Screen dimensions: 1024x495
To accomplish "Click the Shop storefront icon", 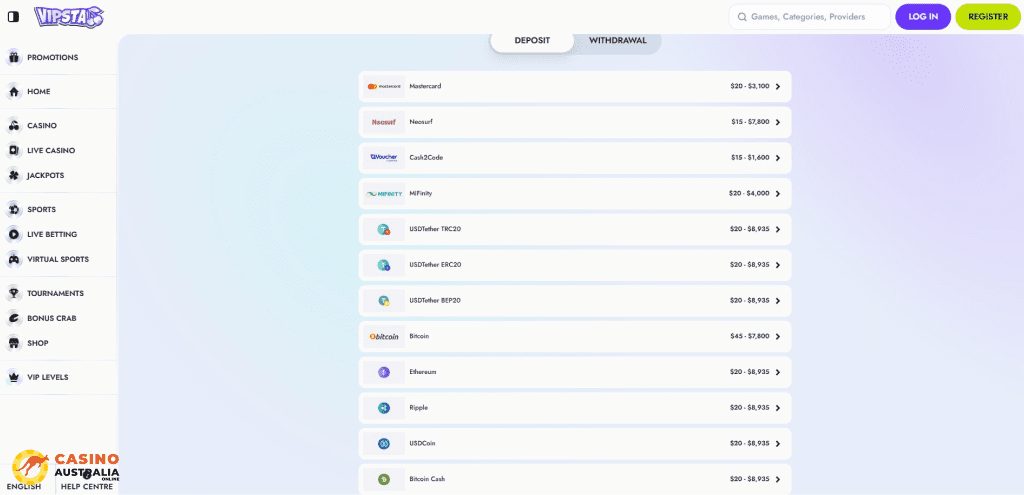I will click(14, 343).
